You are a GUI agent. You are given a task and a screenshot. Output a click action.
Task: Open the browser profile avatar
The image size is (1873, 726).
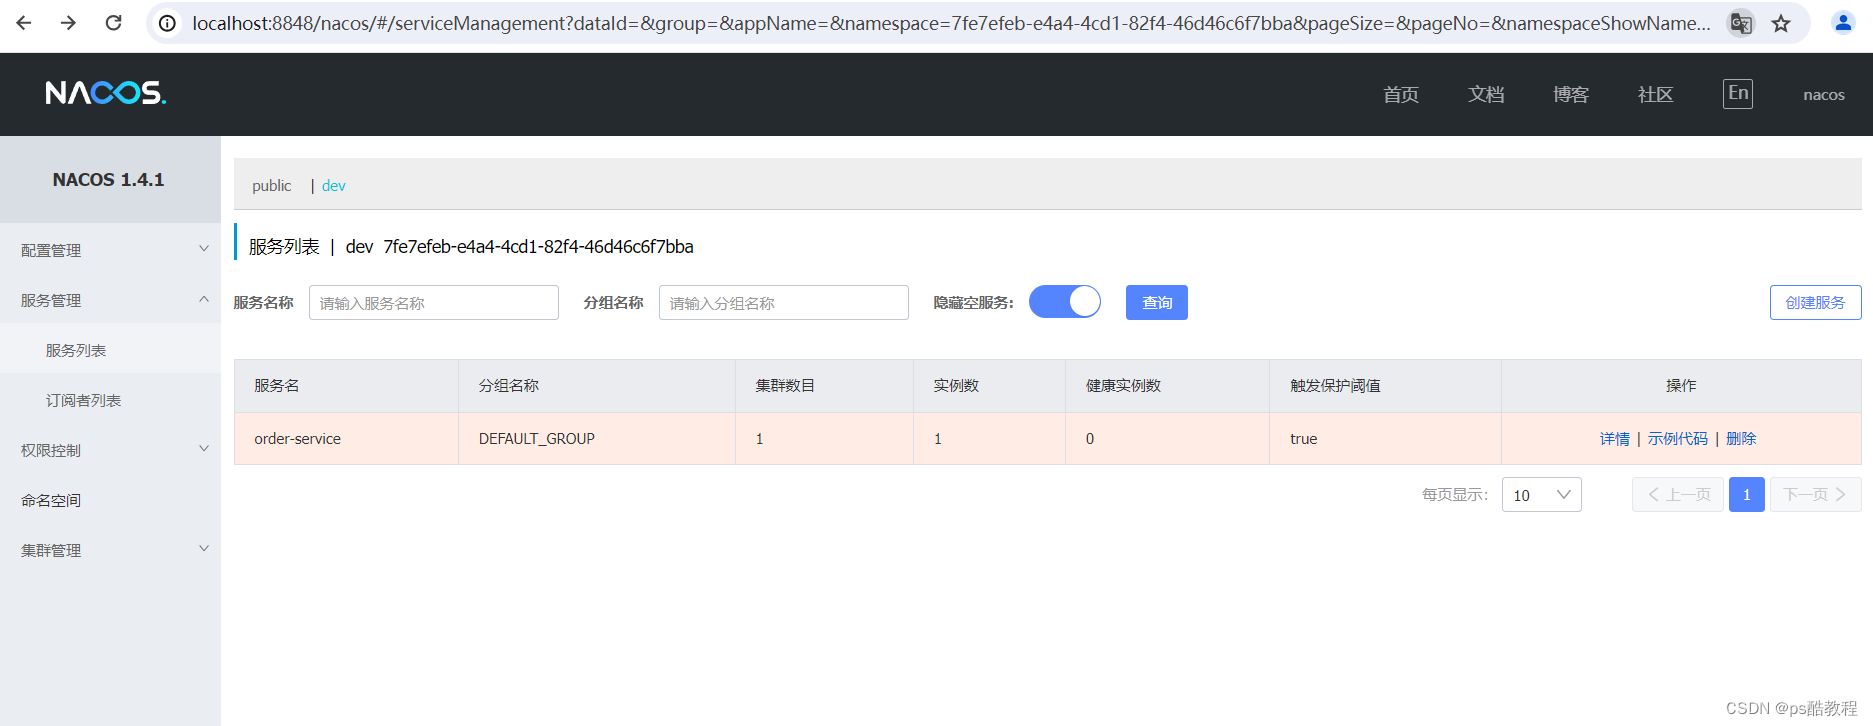point(1843,23)
